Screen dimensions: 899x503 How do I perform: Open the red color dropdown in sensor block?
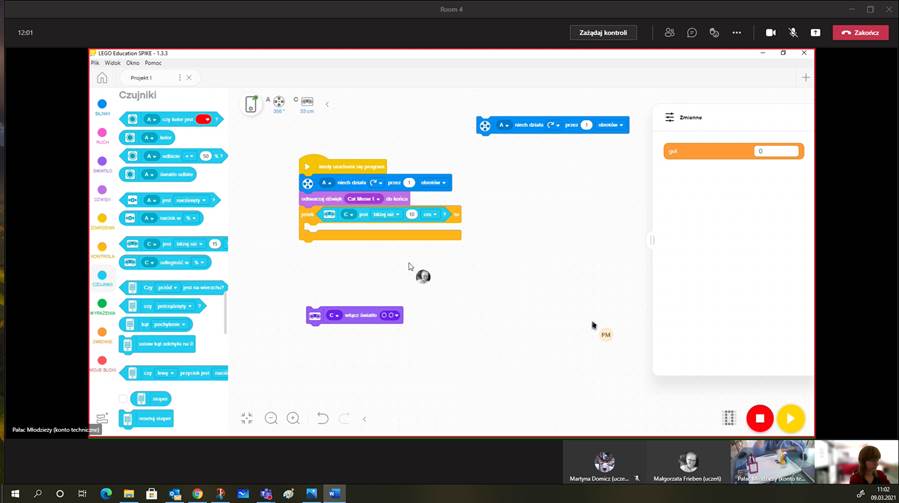[x=204, y=119]
